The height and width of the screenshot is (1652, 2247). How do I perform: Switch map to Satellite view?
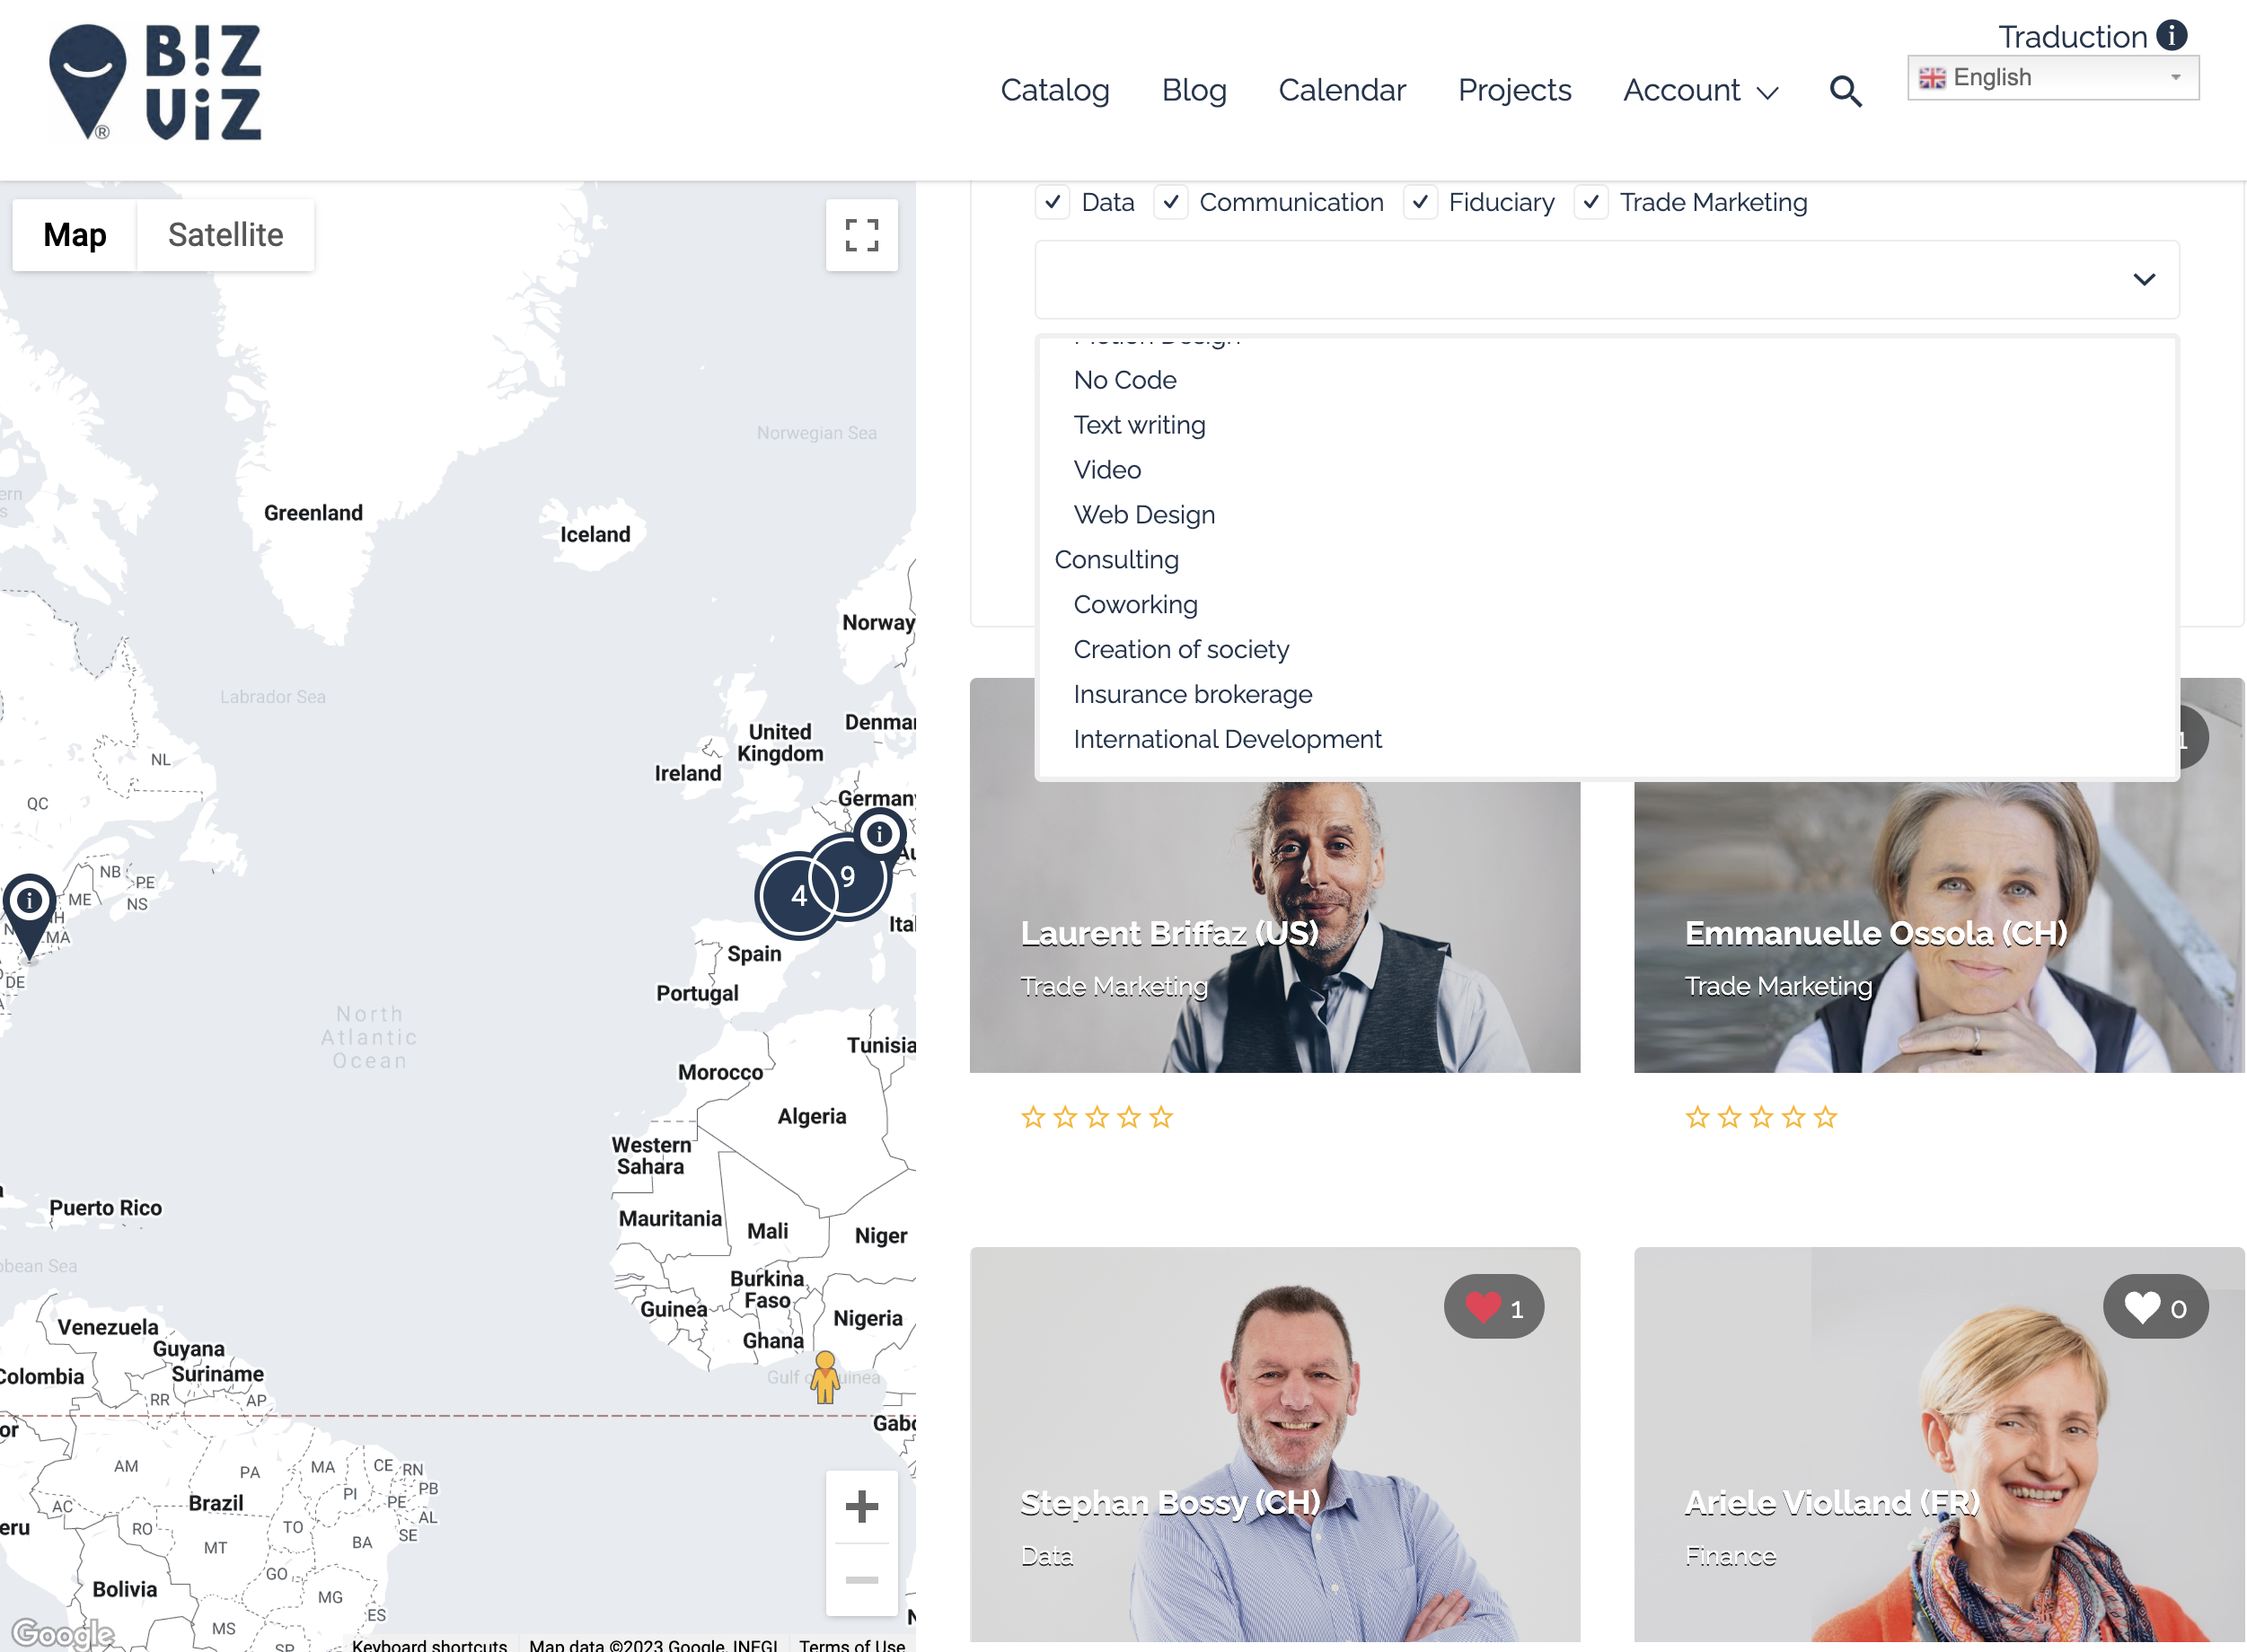pos(225,235)
